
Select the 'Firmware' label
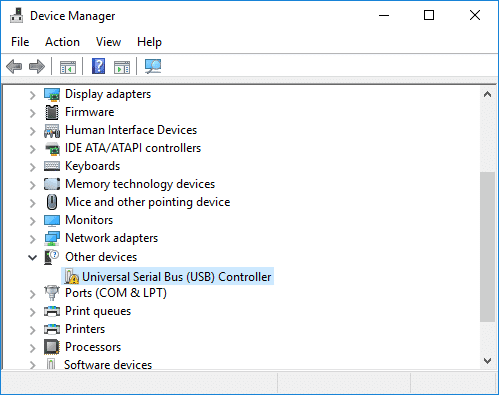[89, 112]
